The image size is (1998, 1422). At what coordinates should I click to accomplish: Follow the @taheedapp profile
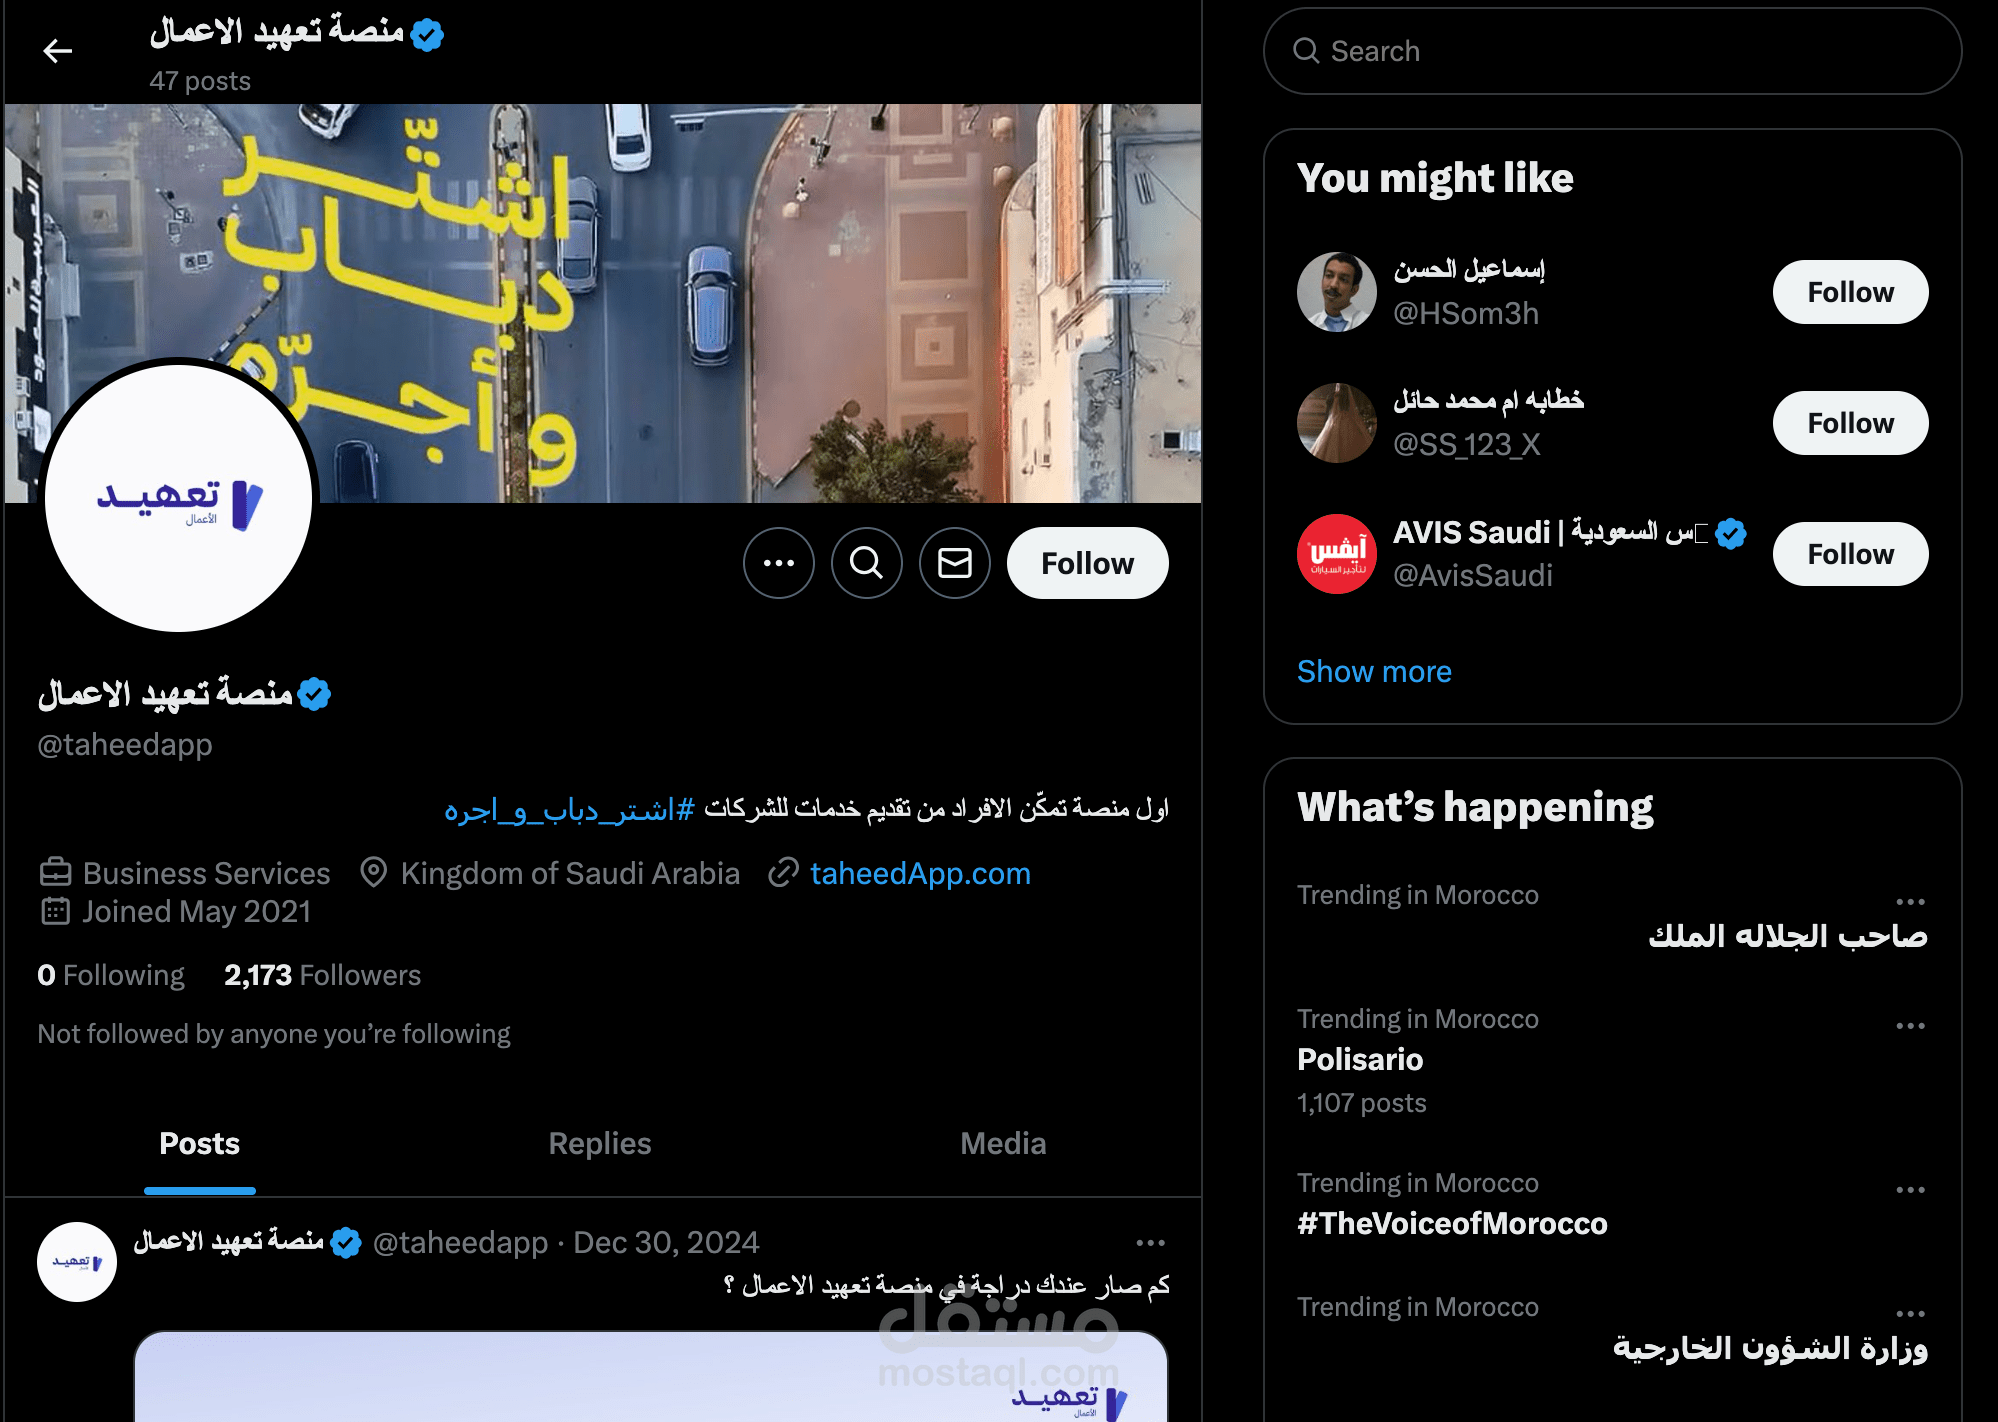(x=1087, y=563)
